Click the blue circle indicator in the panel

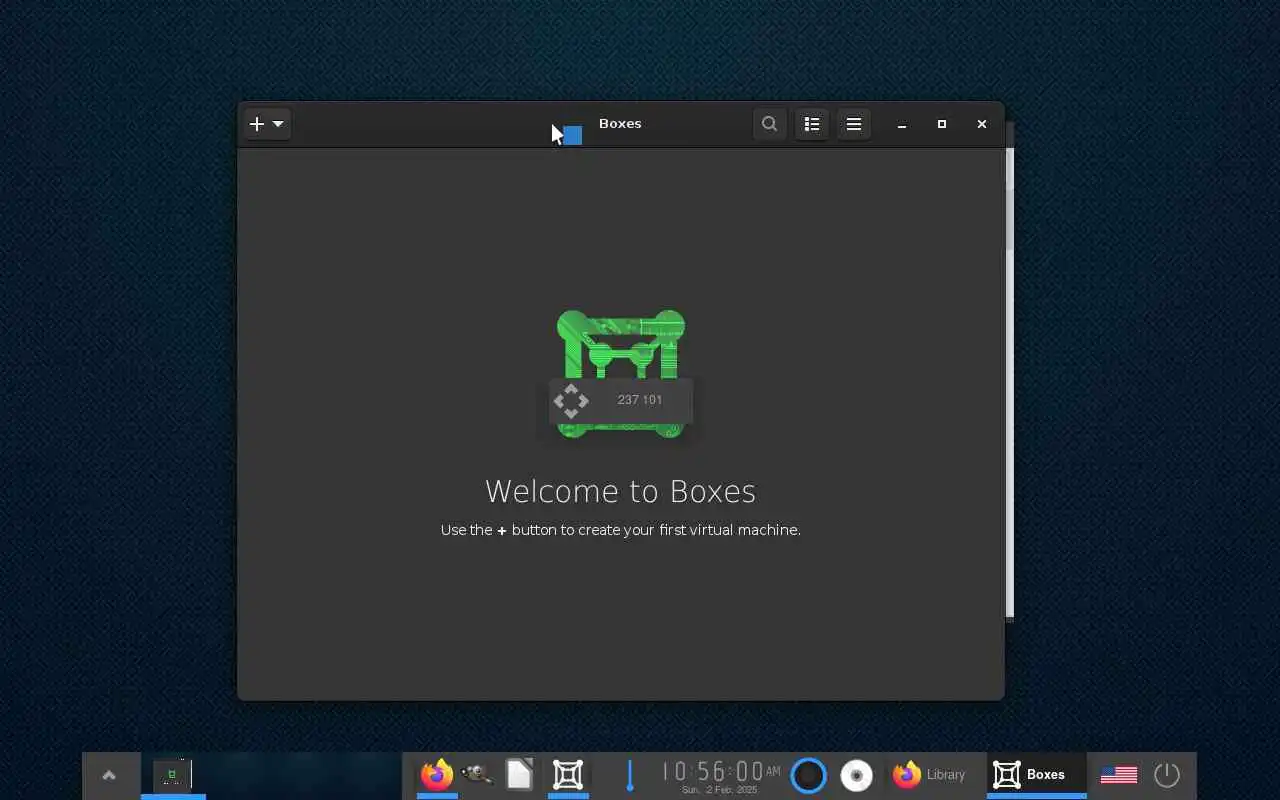coord(809,775)
